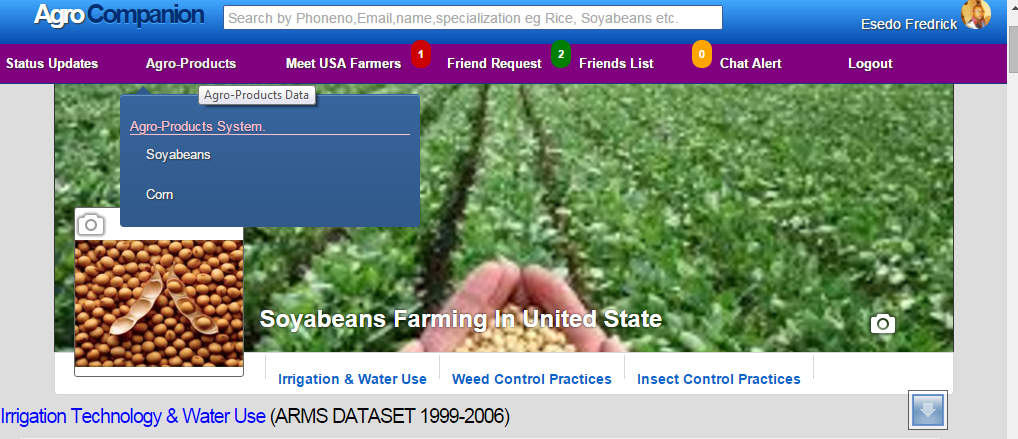Open the Agro-Products System link

tap(197, 127)
